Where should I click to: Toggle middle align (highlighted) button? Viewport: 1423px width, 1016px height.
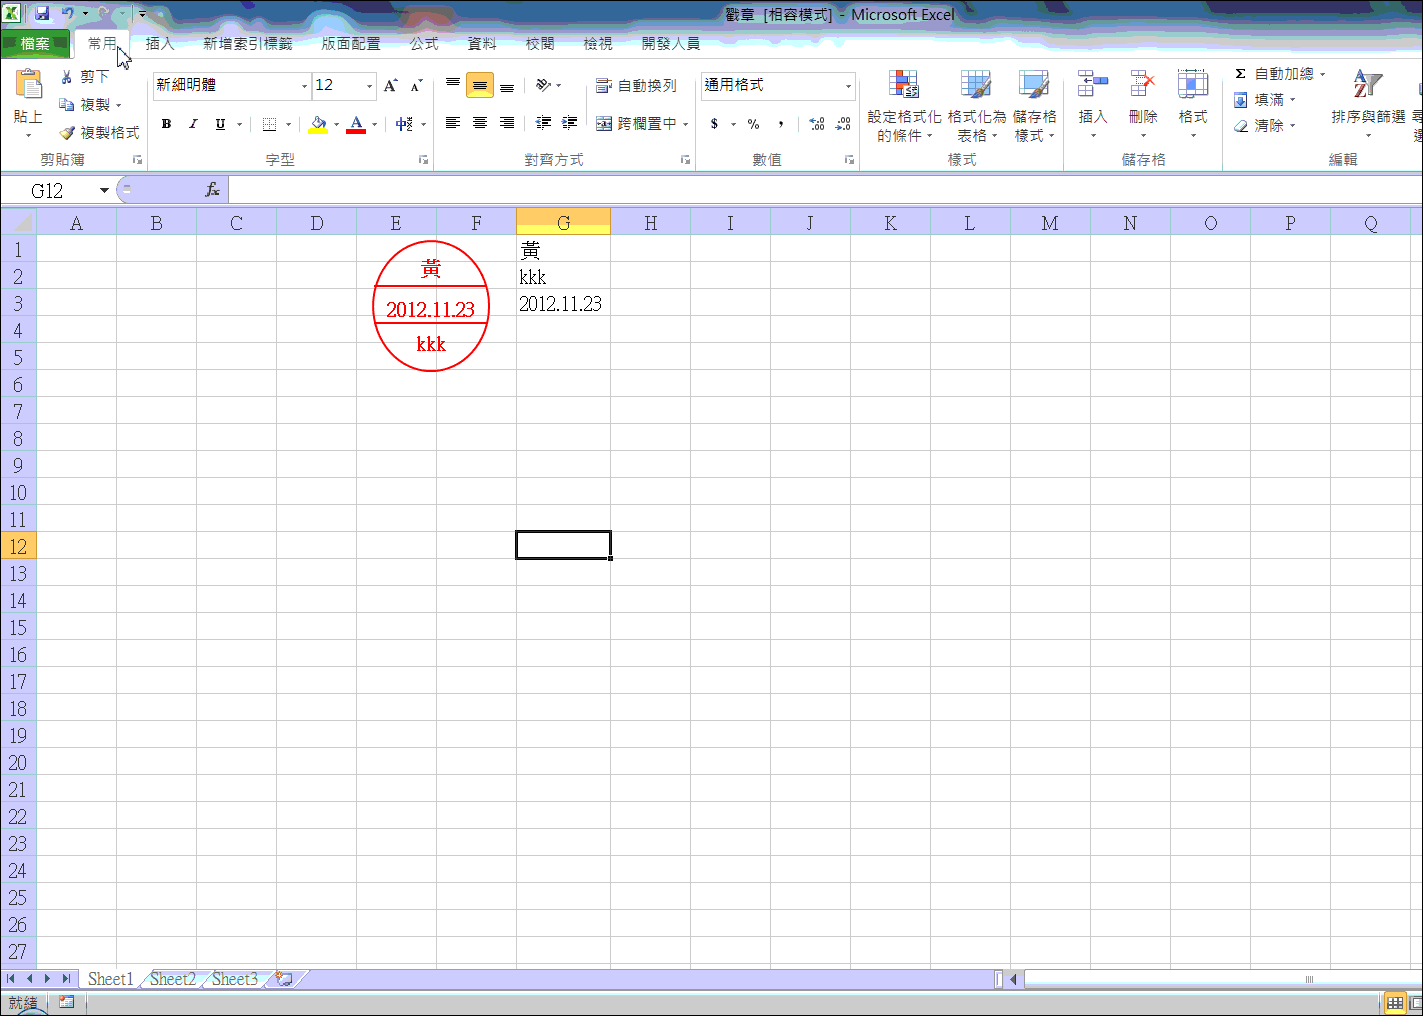tap(480, 86)
